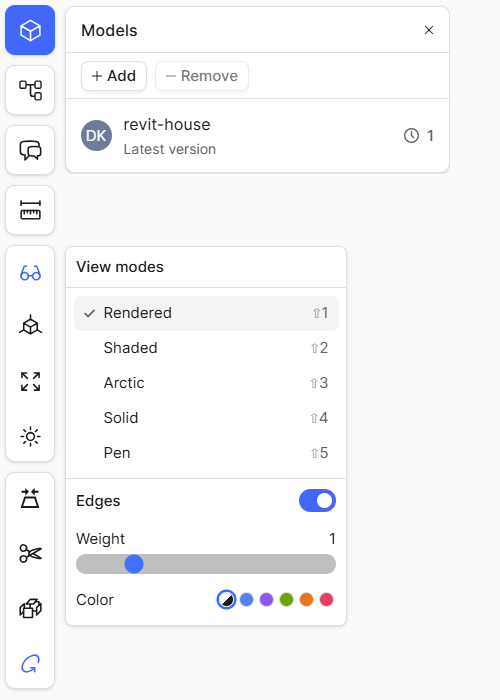The height and width of the screenshot is (700, 500).
Task: Activate the Measure ruler tool
Action: (30, 210)
